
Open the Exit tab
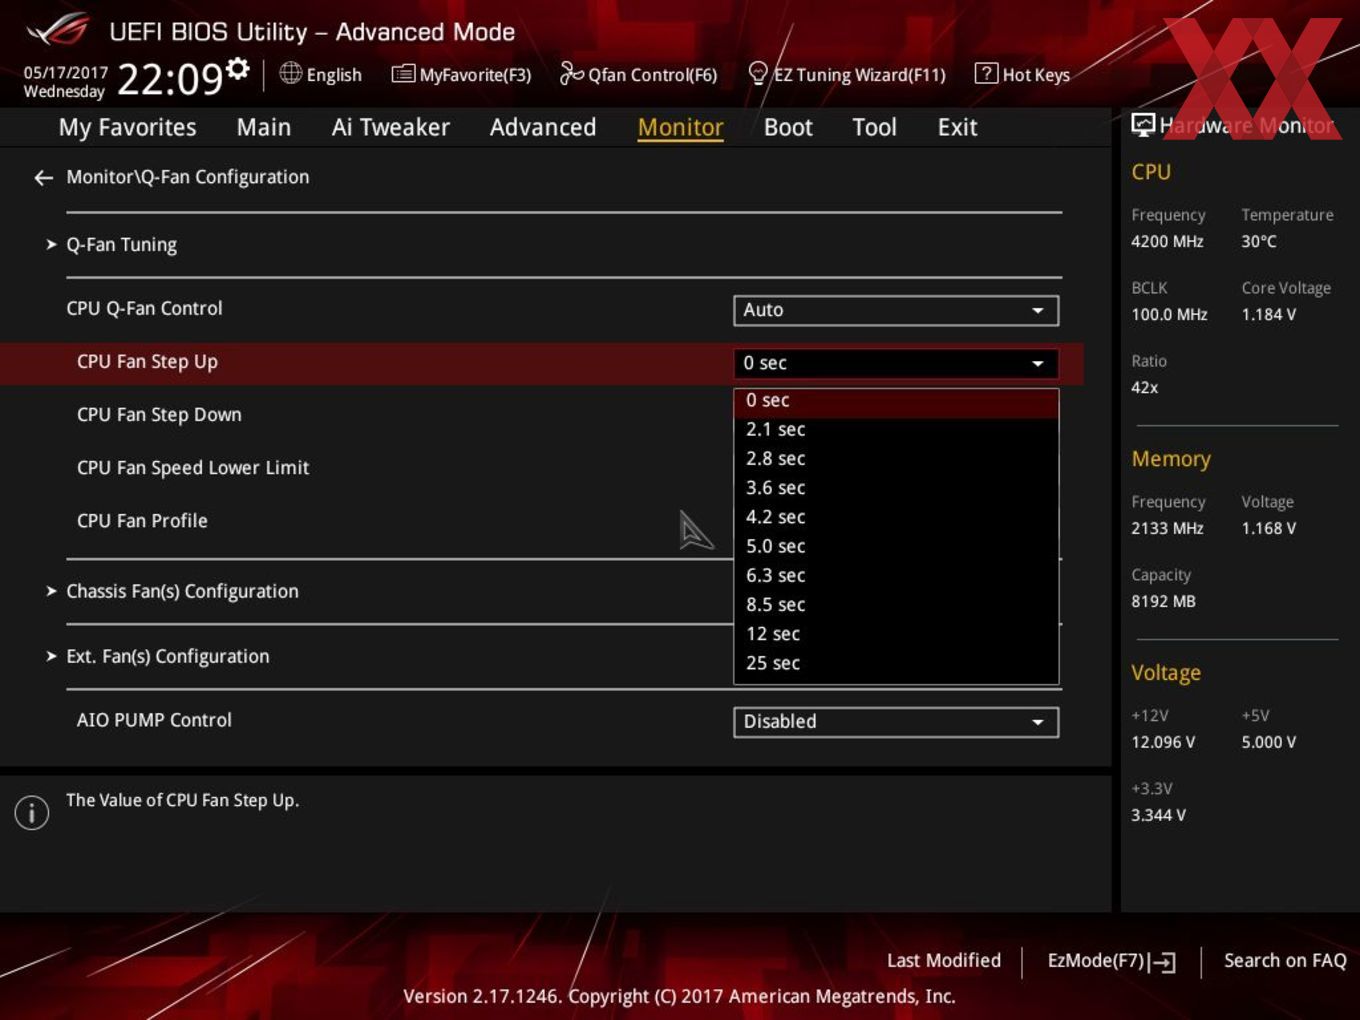pos(957,127)
